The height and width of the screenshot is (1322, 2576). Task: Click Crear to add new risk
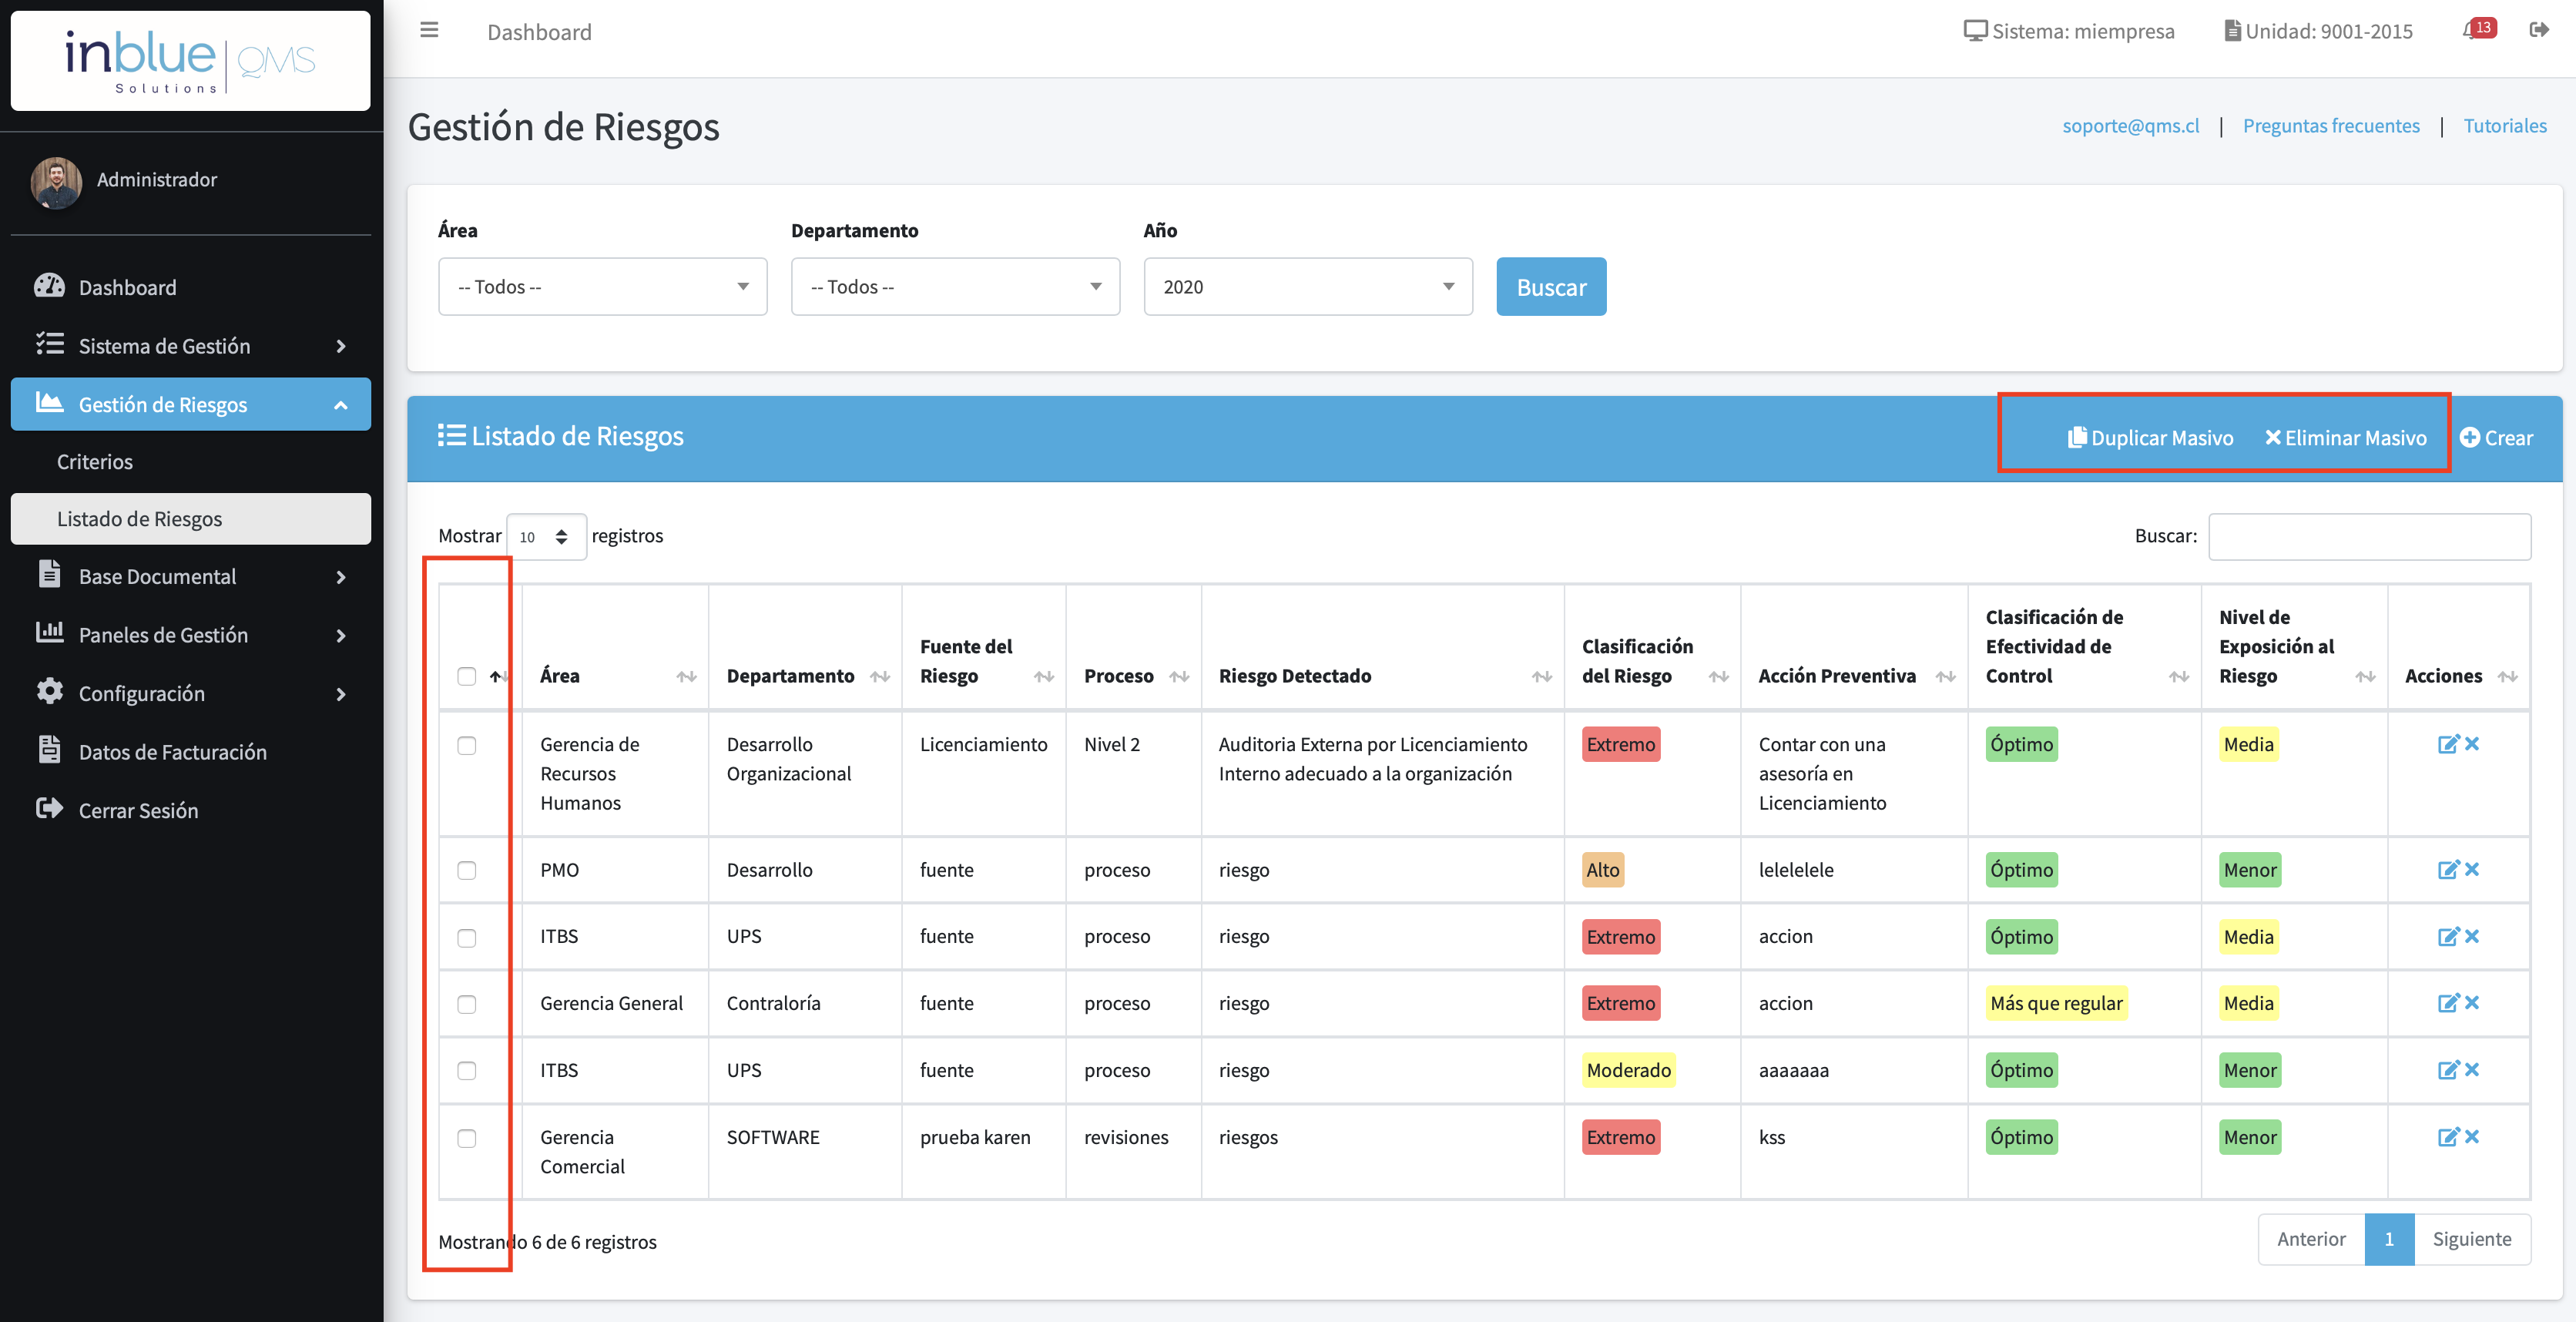pos(2496,437)
